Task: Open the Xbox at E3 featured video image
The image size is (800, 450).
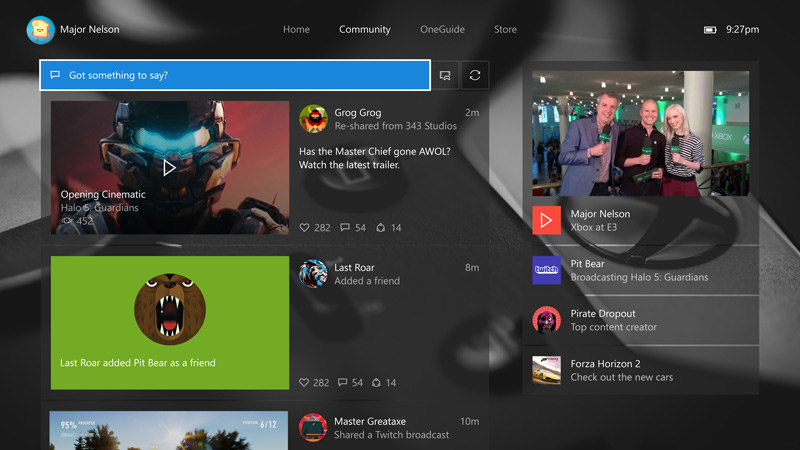Action: coord(641,134)
